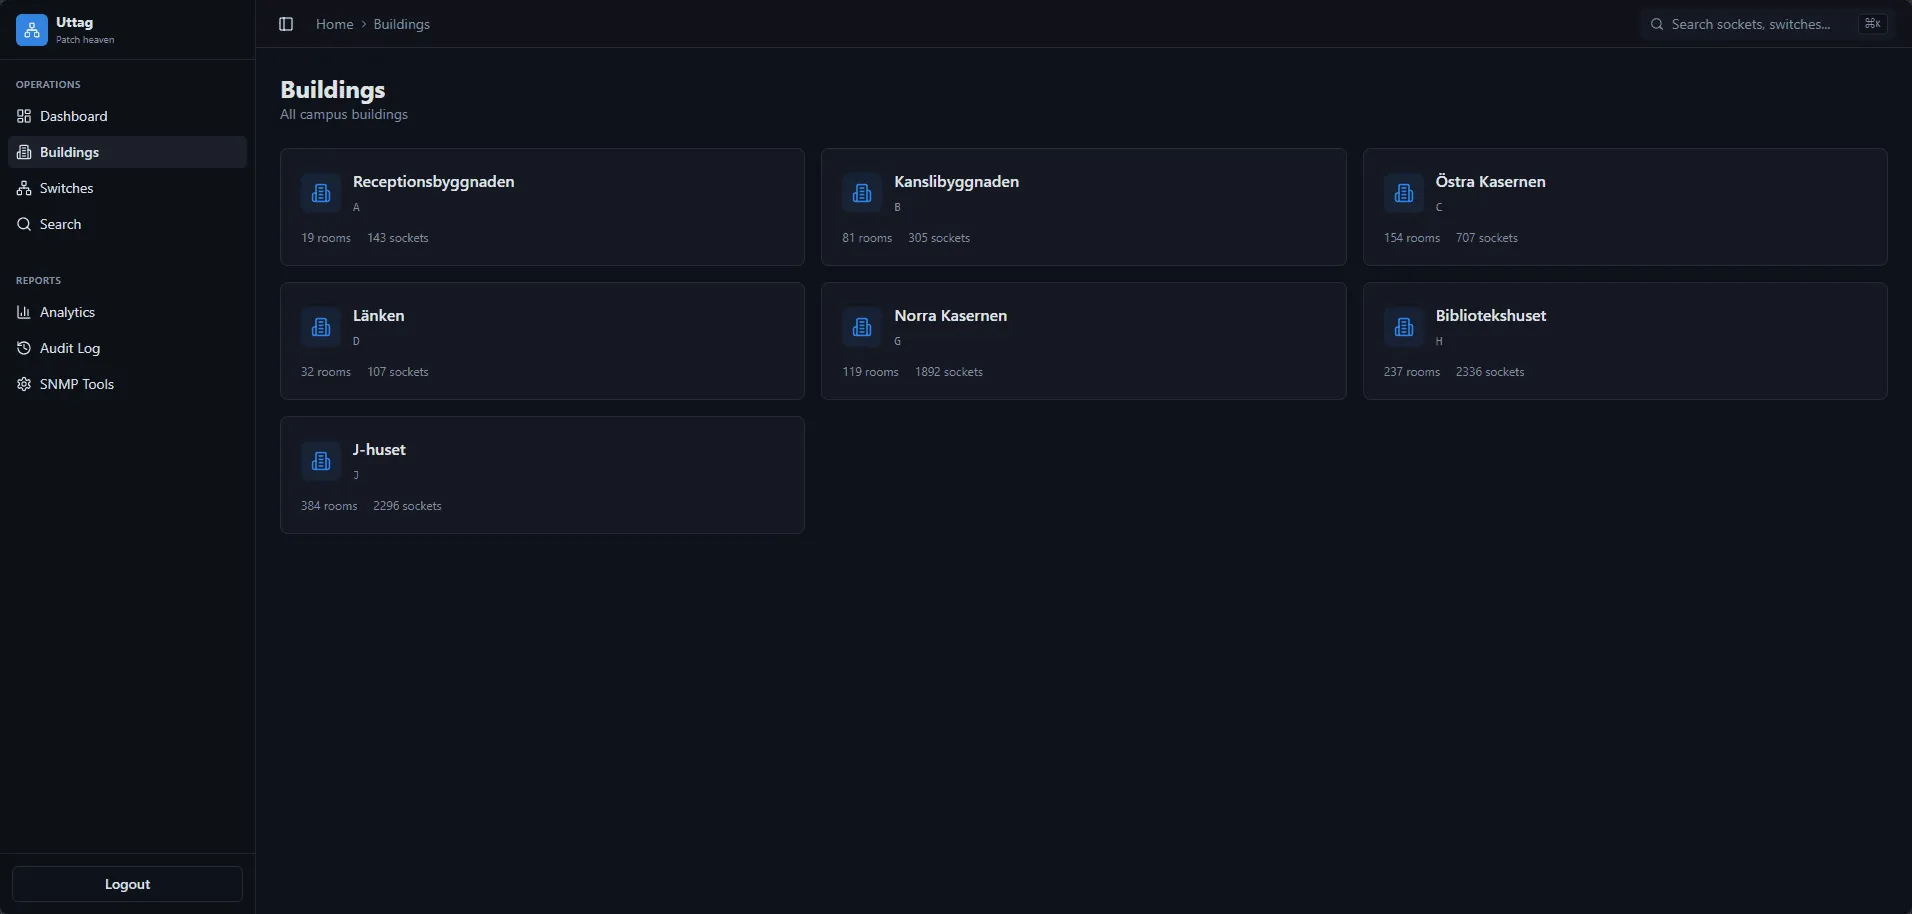This screenshot has height=914, width=1912.
Task: Open the Analytics chart icon
Action: tap(24, 312)
